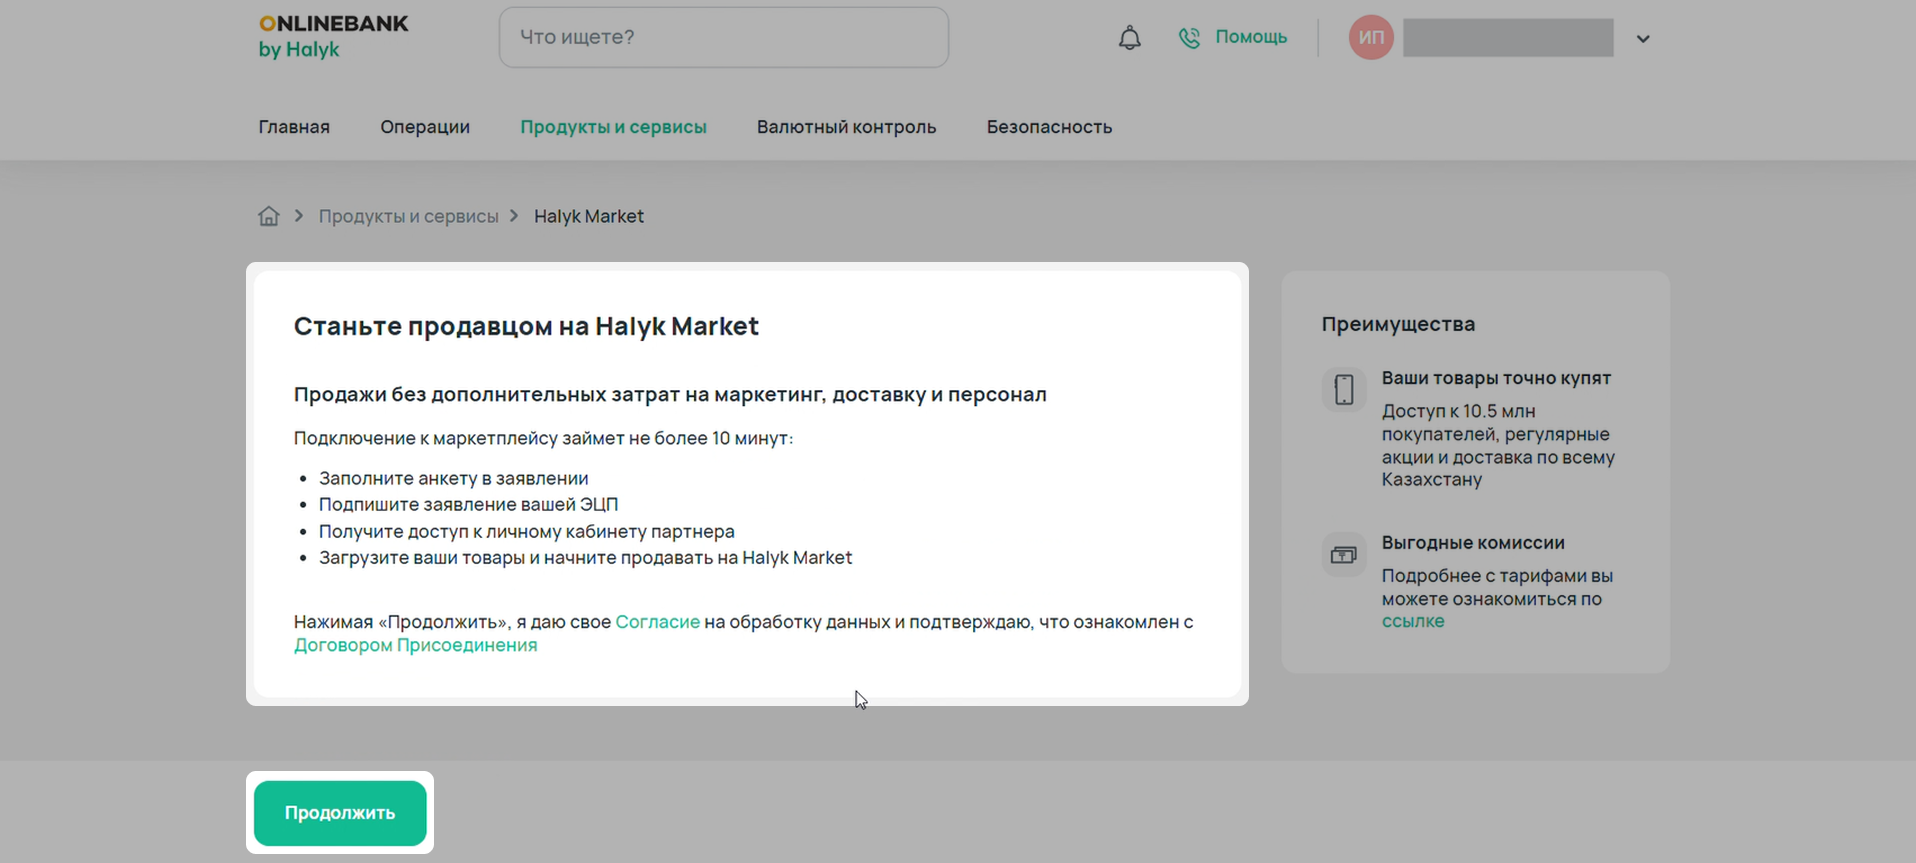The height and width of the screenshot is (863, 1916).
Task: Click the commissions card icon
Action: 1344,555
